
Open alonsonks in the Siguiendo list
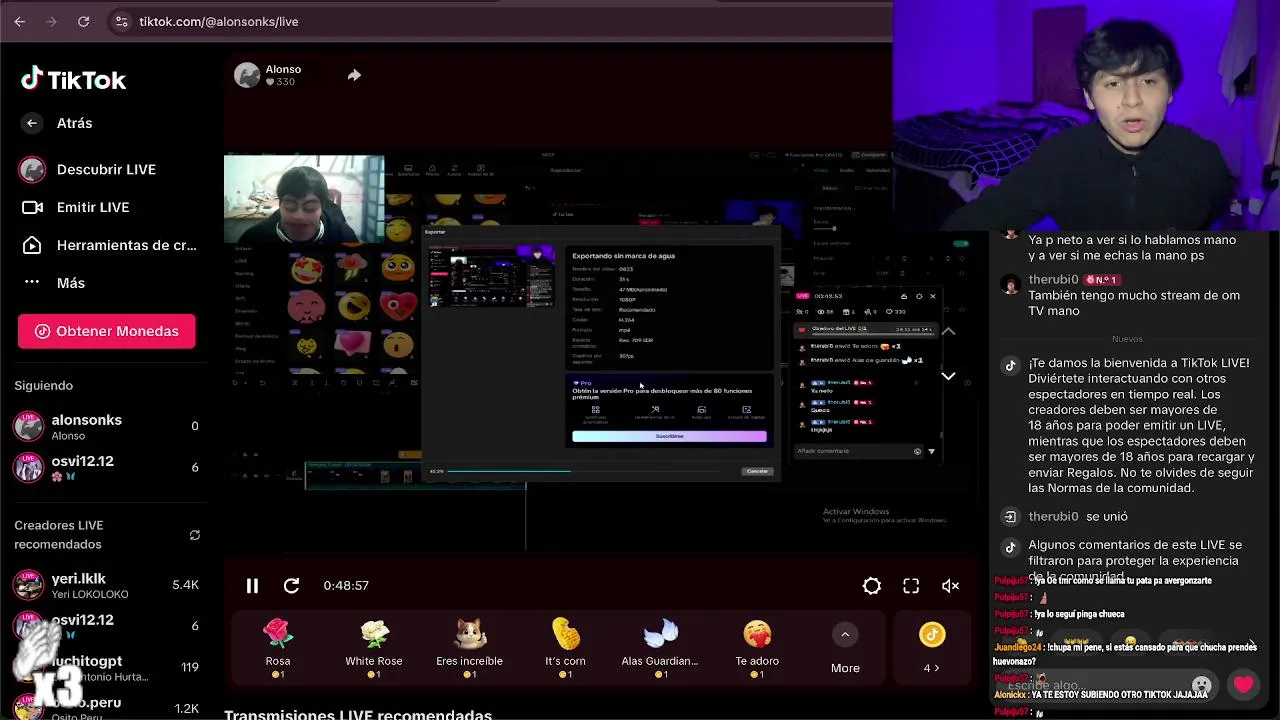pos(105,426)
